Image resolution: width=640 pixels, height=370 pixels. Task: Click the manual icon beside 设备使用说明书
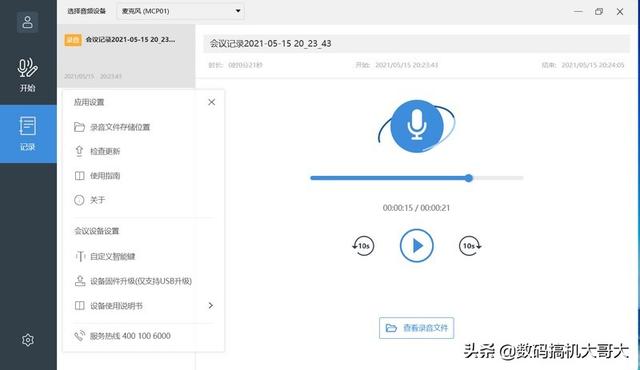pyautogui.click(x=80, y=306)
